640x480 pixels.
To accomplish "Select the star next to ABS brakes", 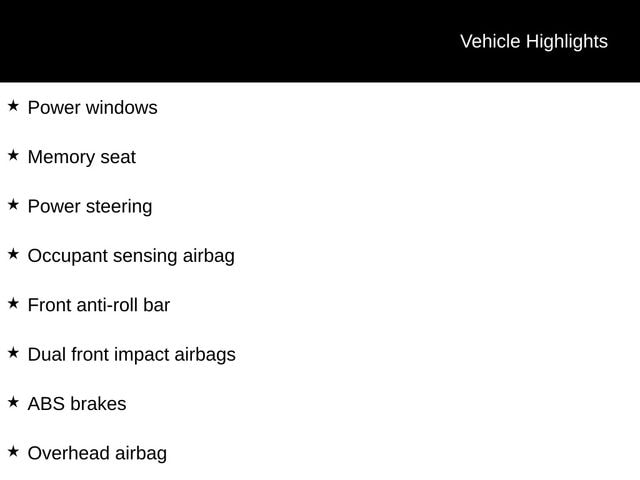I will (x=13, y=402).
